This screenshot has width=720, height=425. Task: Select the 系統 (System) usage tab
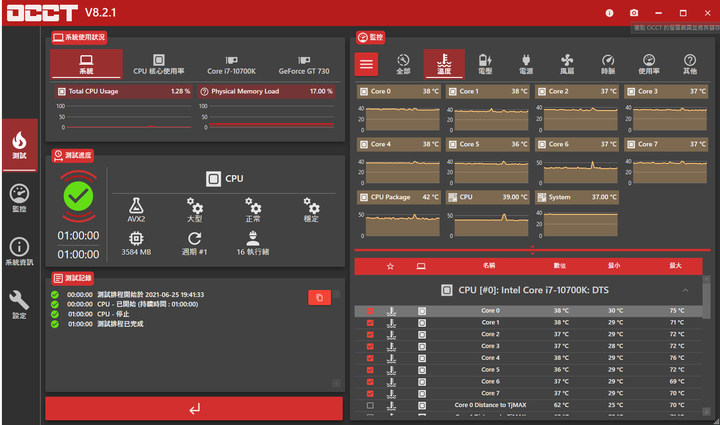86,64
